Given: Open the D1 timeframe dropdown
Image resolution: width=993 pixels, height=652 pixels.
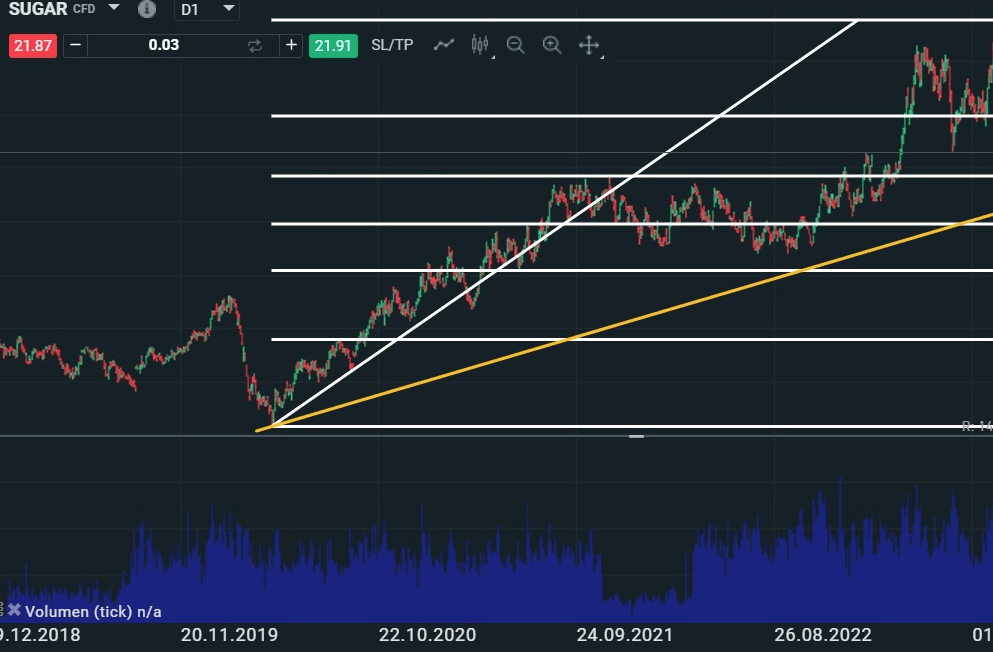Looking at the screenshot, I should coord(207,9).
